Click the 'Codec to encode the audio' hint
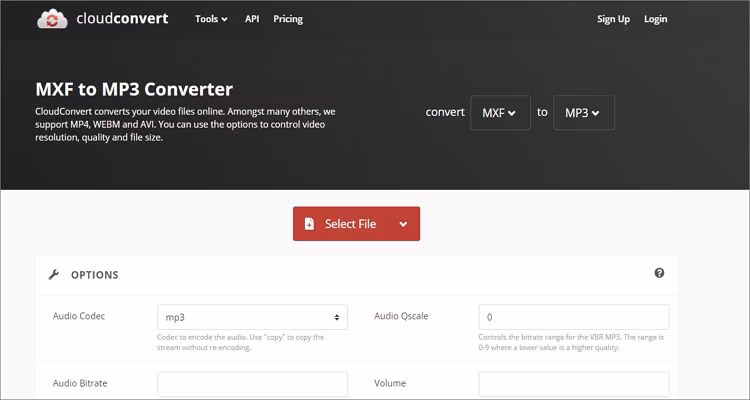750x400 pixels. click(241, 342)
